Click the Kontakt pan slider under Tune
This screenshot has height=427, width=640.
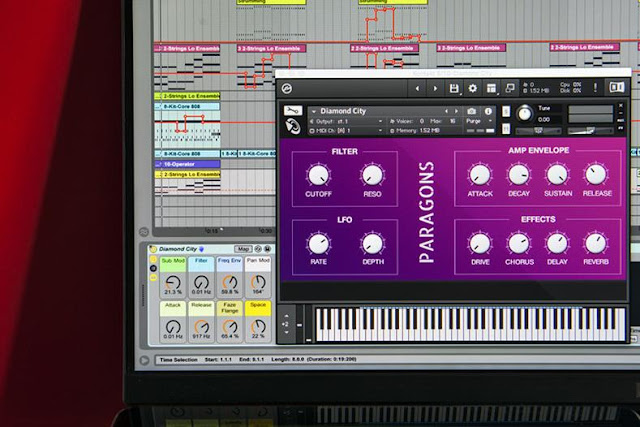pyautogui.click(x=539, y=131)
